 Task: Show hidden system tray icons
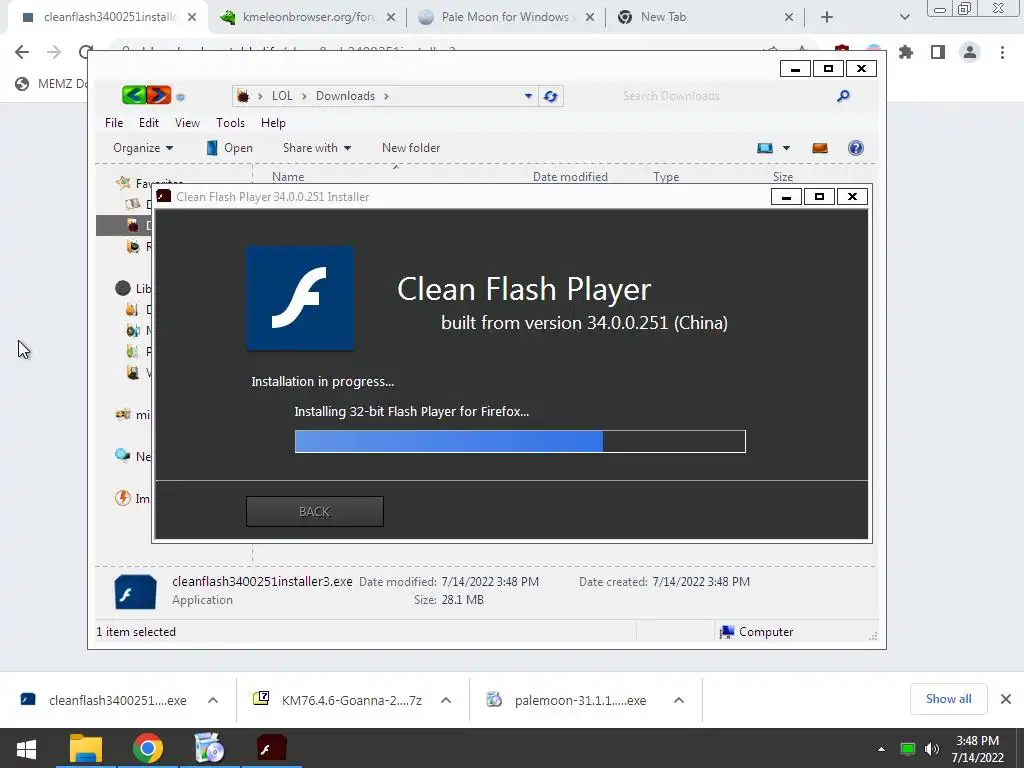881,749
